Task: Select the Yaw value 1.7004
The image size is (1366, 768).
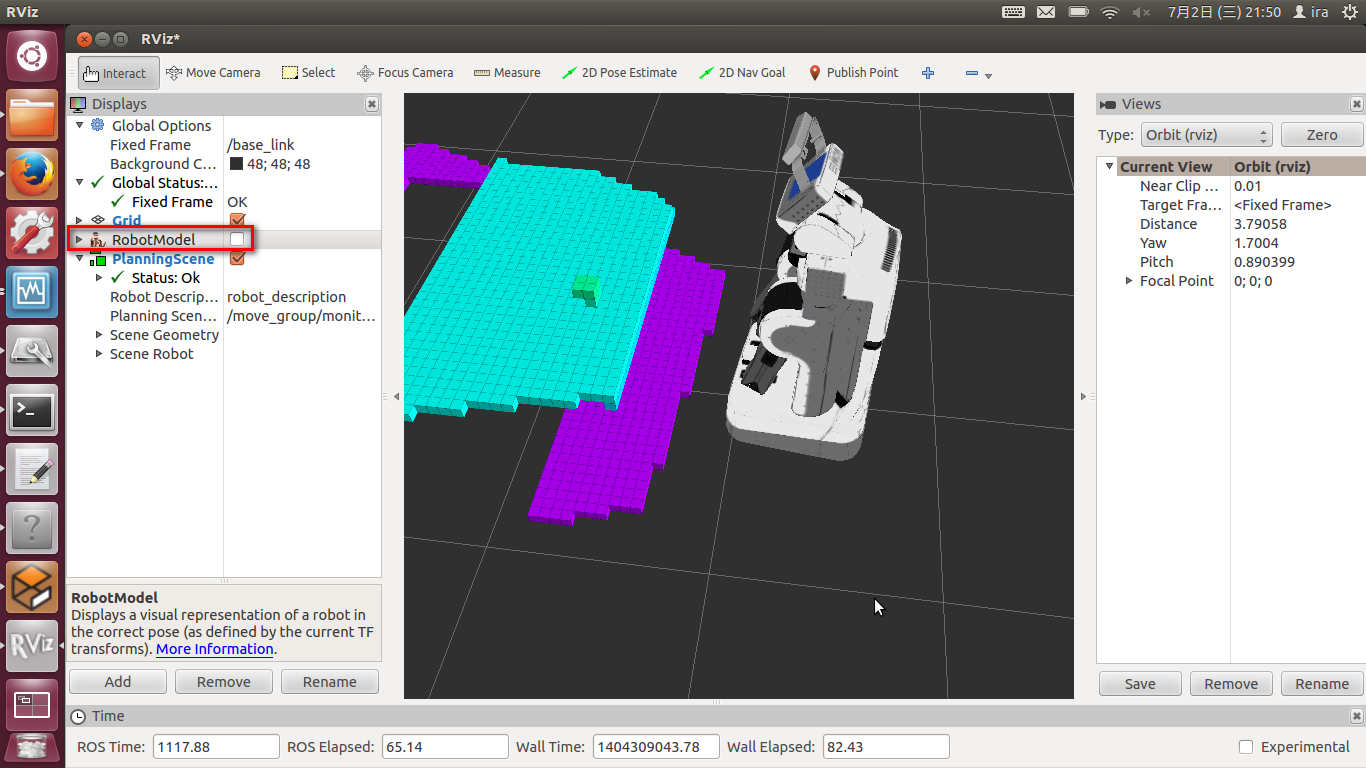Action: point(1256,243)
